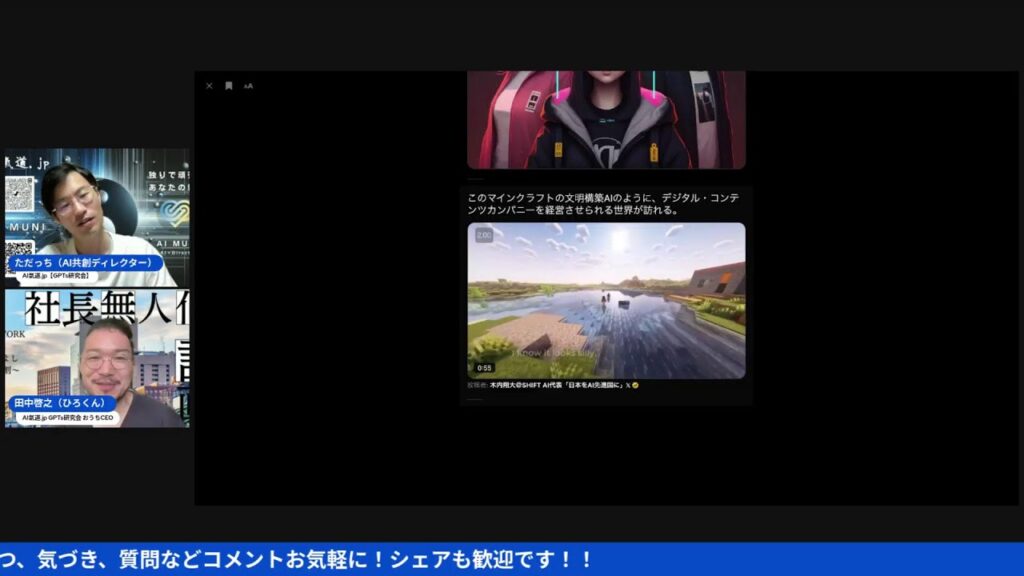The height and width of the screenshot is (576, 1024).
Task: Click the AI氣道.jp GPTs研究会 おうちCEO subtitle
Action: 68,418
